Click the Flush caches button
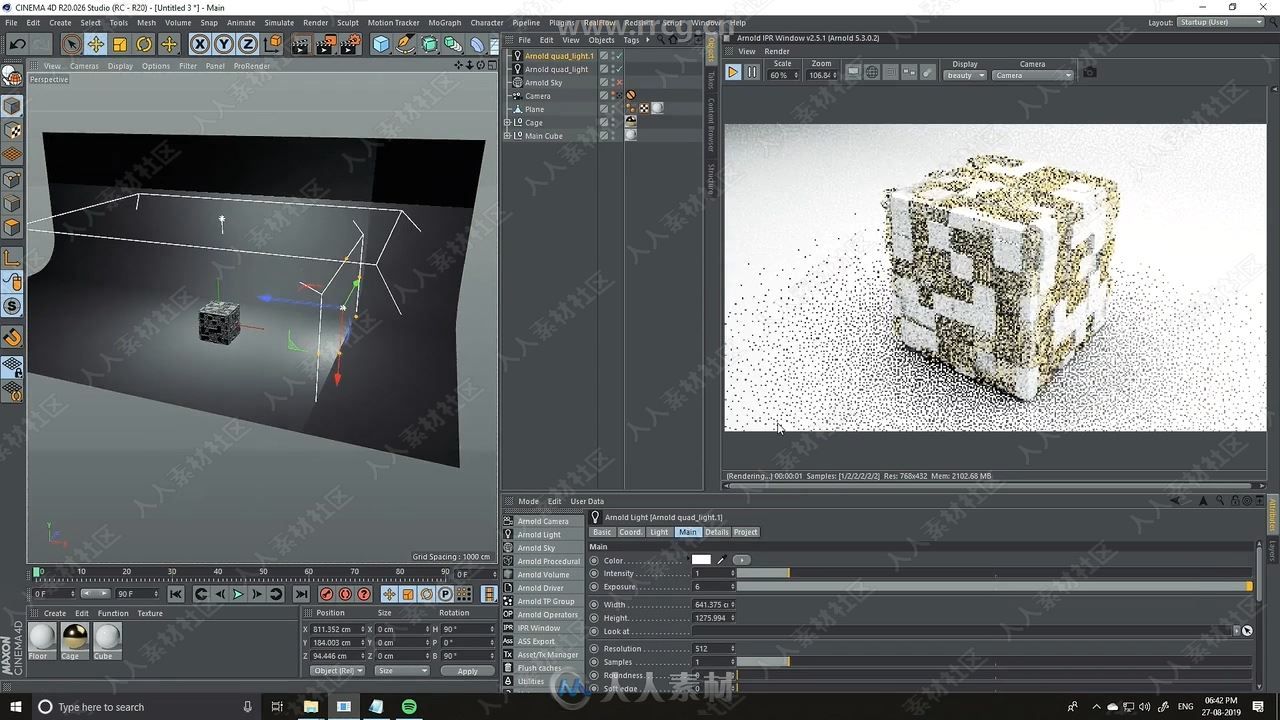The image size is (1280, 720). point(543,668)
